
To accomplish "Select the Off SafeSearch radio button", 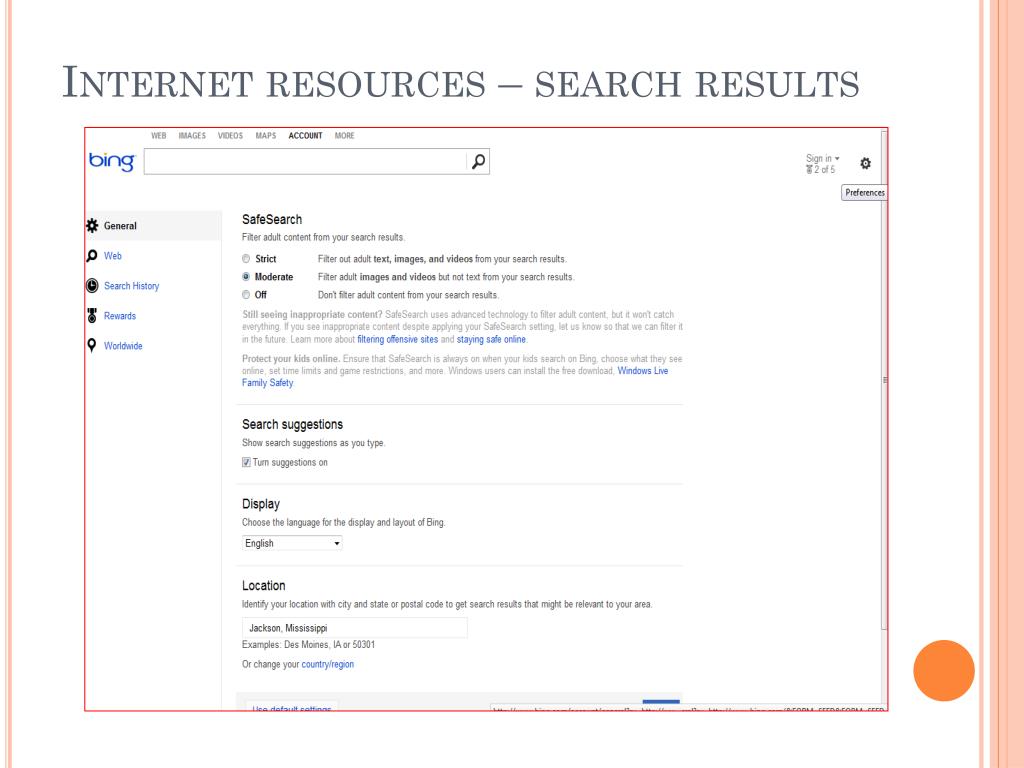I will (246, 295).
